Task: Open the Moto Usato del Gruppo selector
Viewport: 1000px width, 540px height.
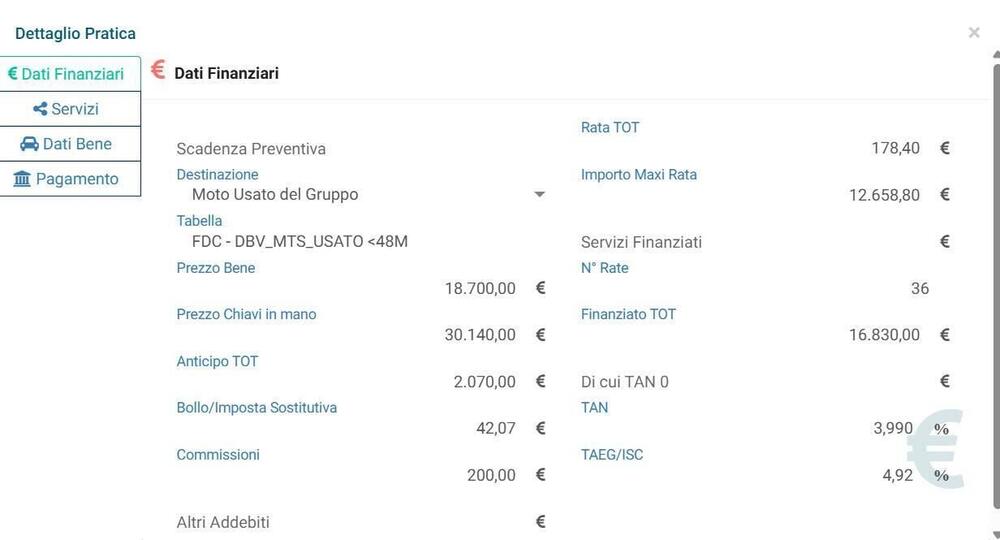Action: click(x=275, y=194)
